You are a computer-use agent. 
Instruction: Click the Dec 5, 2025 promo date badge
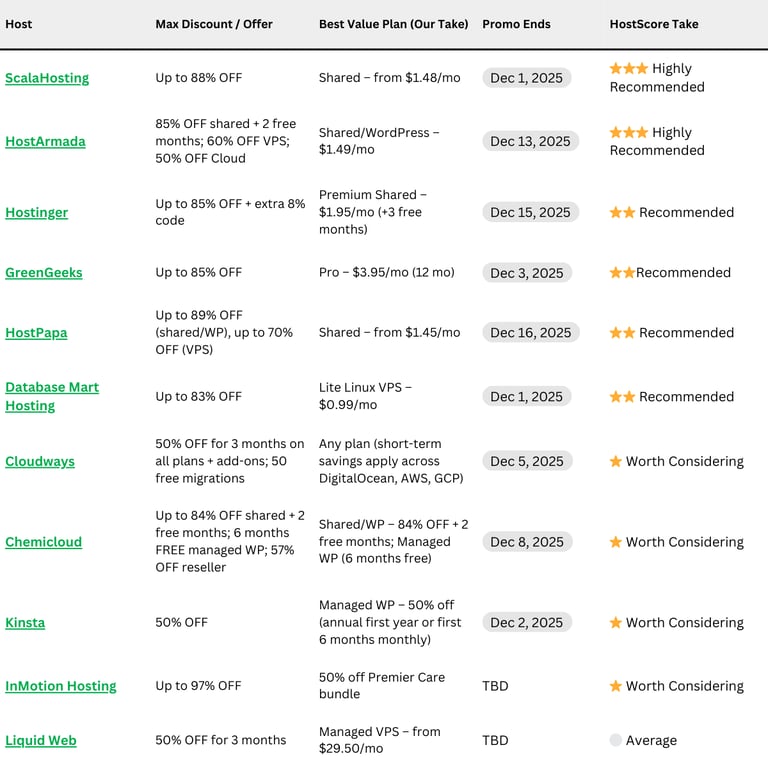tap(527, 462)
